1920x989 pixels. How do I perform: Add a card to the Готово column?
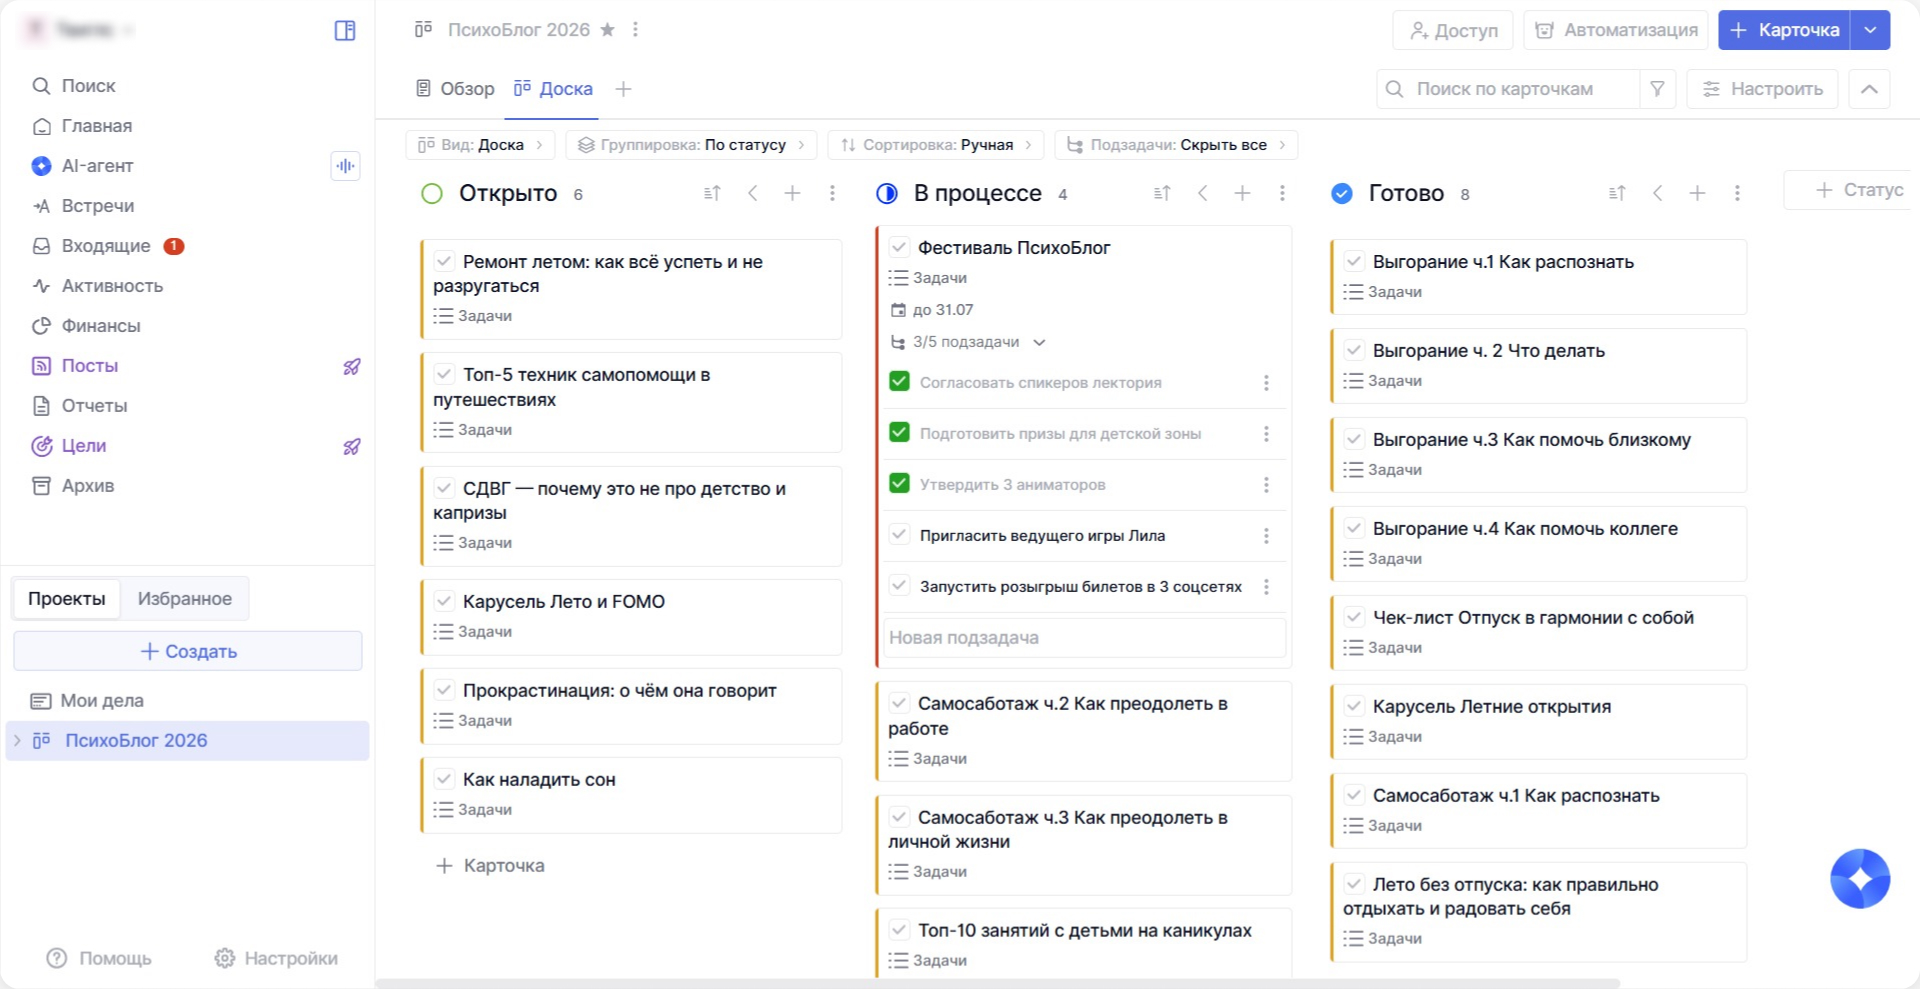1697,193
